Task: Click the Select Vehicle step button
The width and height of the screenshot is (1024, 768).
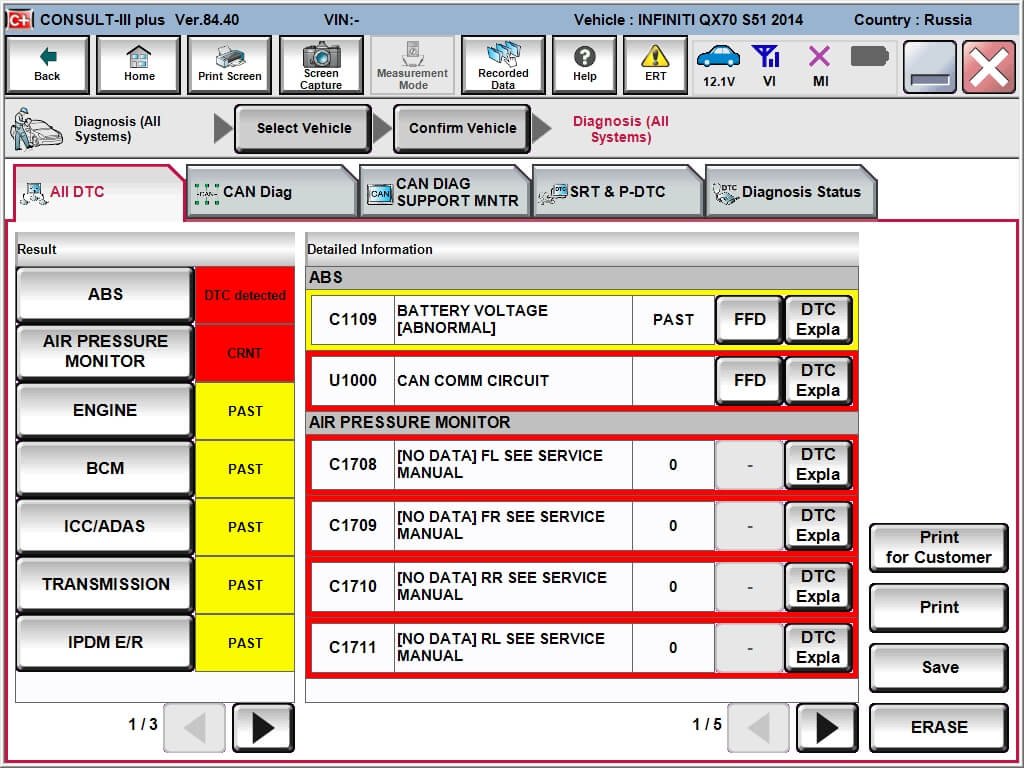Action: [x=304, y=129]
